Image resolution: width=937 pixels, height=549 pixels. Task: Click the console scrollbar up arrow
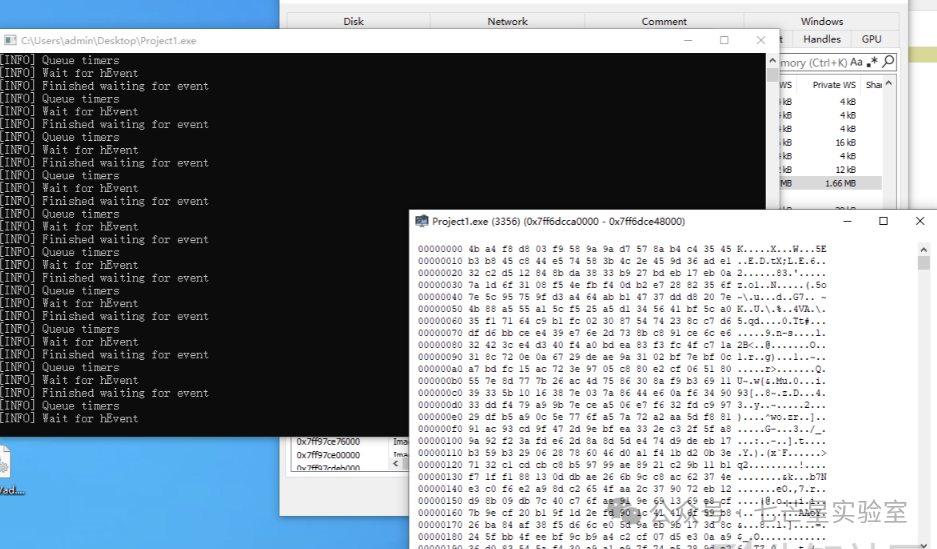pos(772,61)
